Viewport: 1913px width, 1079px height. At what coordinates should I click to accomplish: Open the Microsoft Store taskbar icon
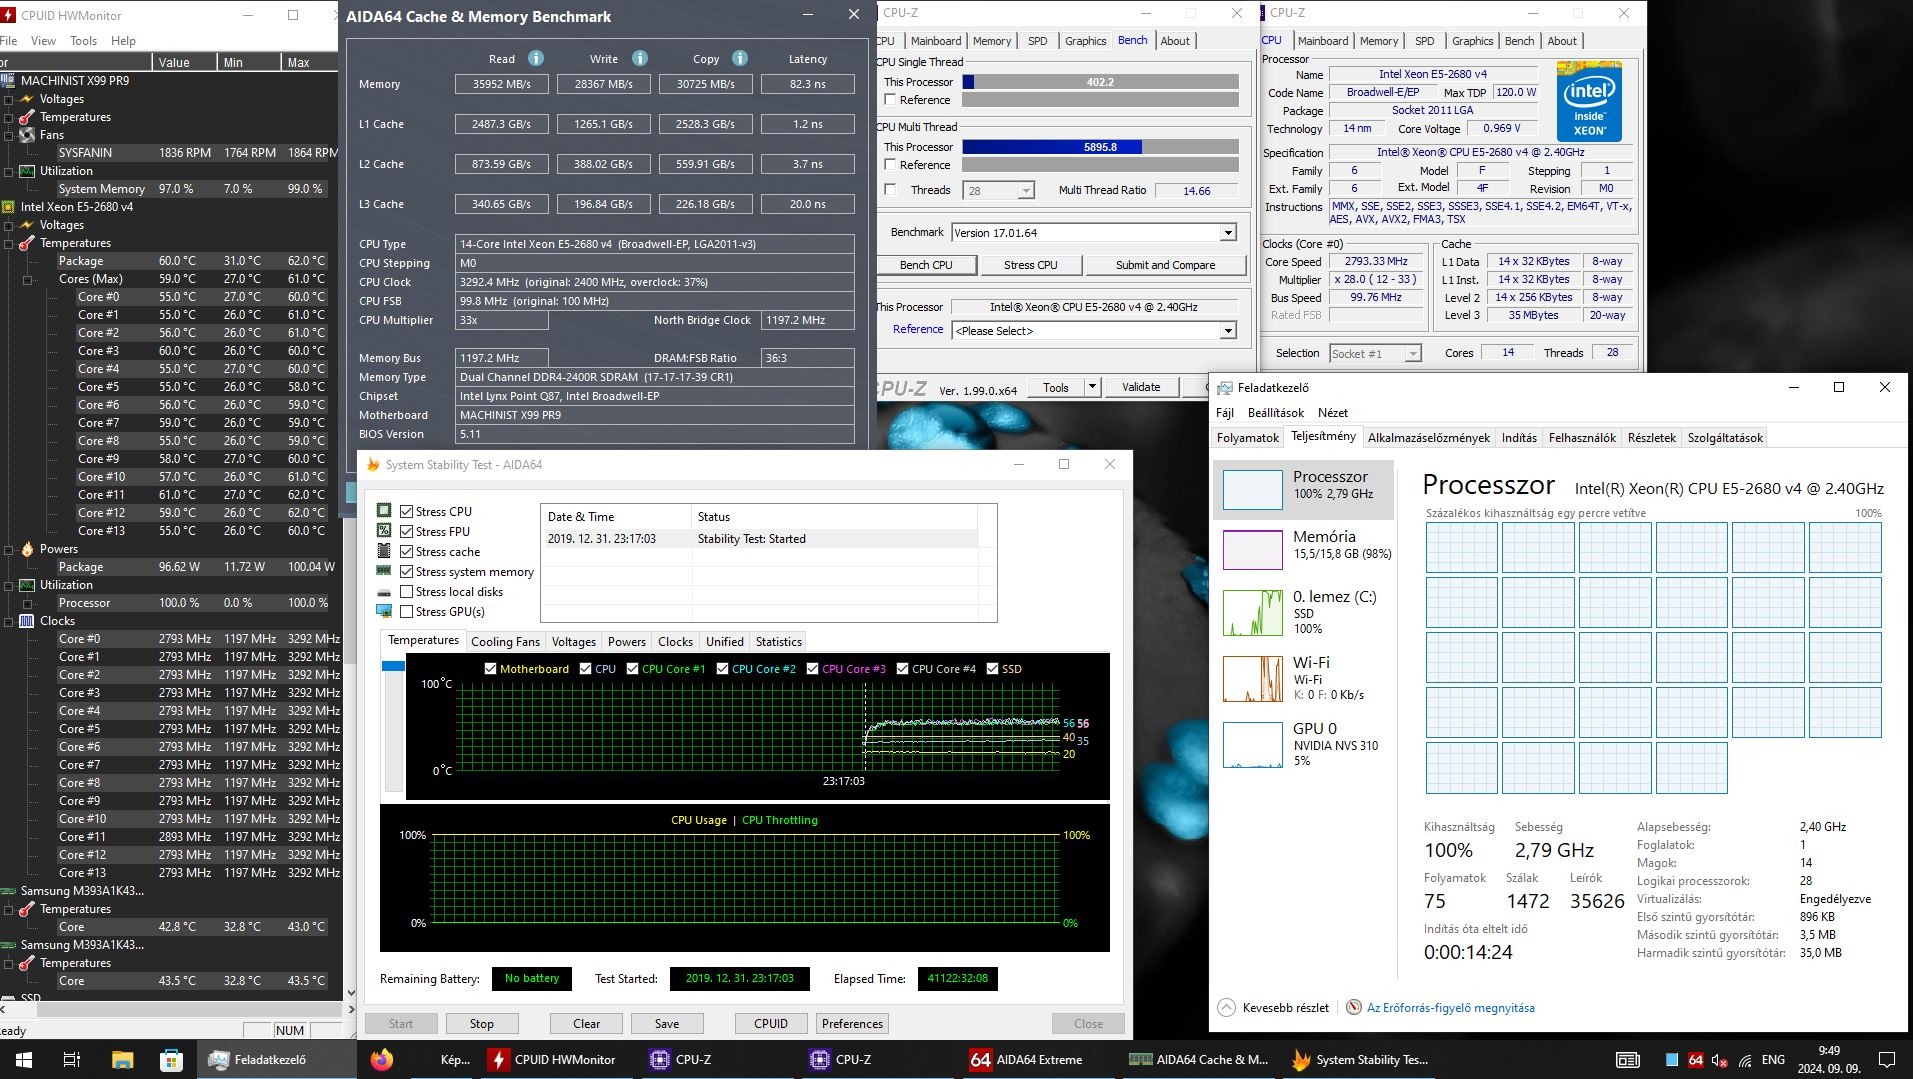point(172,1060)
